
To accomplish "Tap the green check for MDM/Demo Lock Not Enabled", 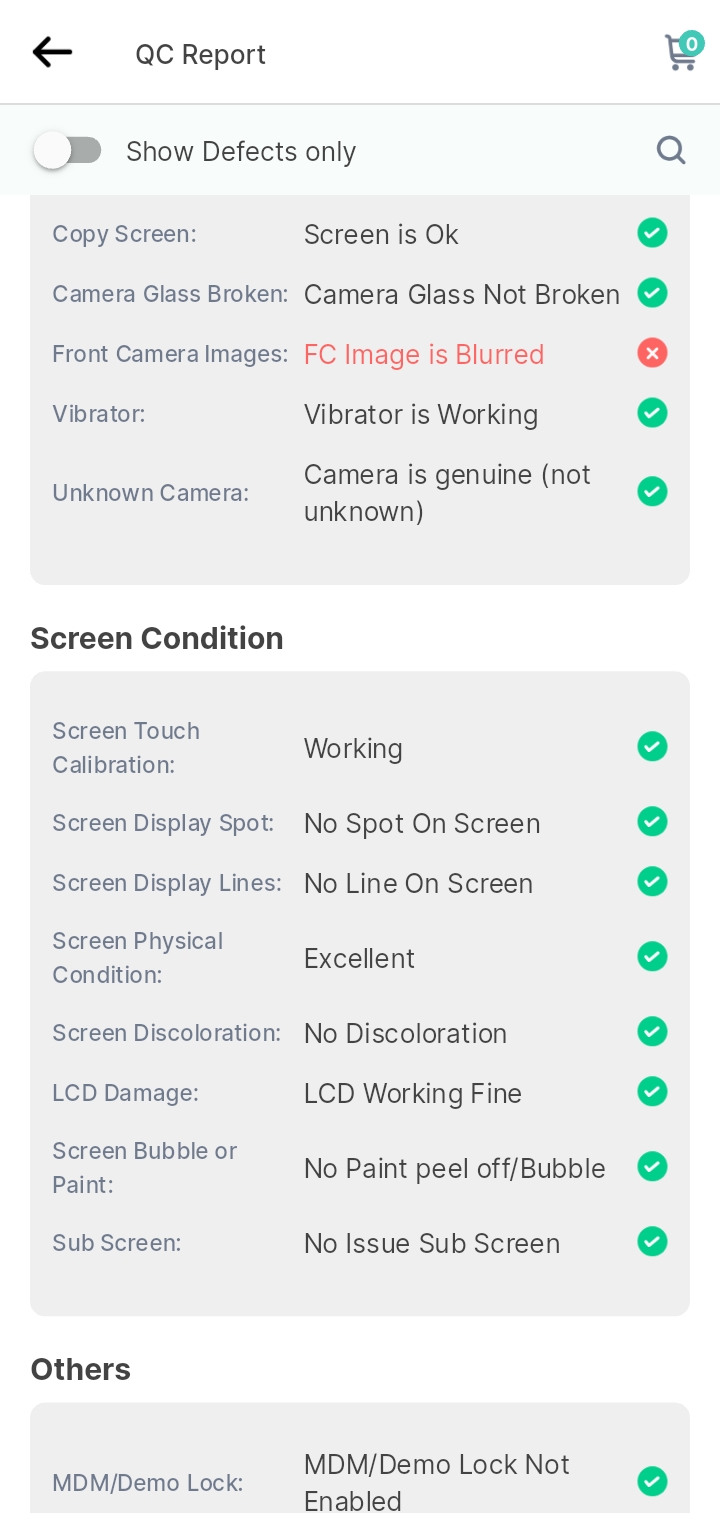I will tap(652, 1481).
